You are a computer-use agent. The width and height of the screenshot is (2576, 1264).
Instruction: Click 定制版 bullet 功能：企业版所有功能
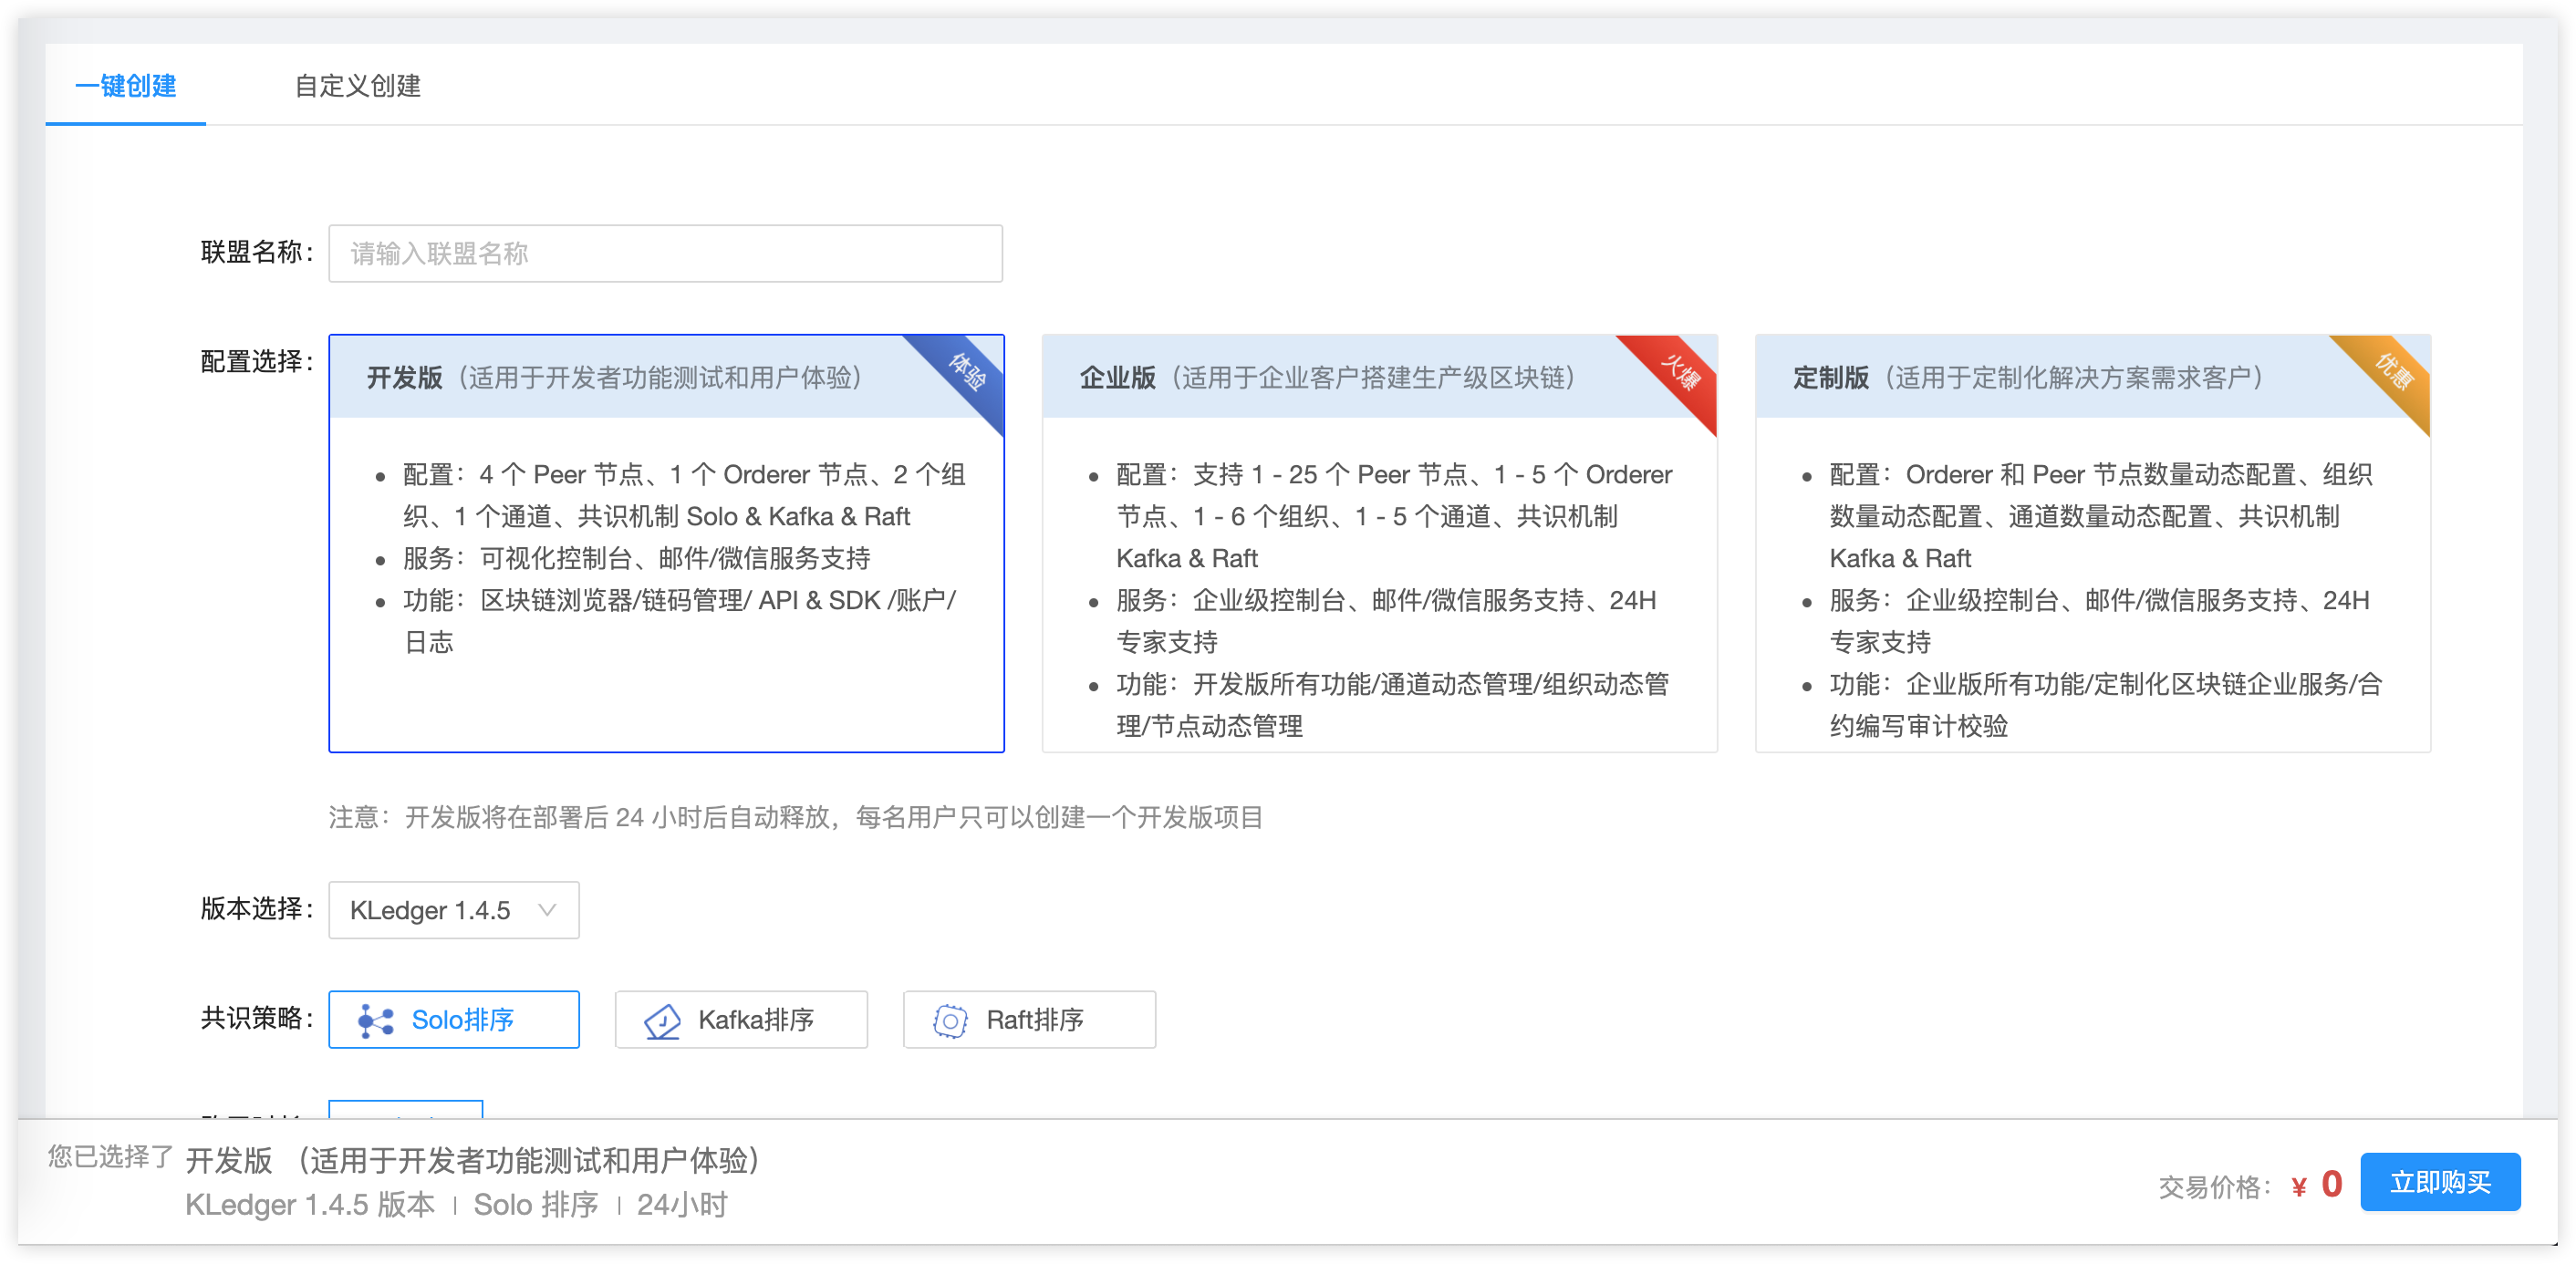coord(2106,705)
